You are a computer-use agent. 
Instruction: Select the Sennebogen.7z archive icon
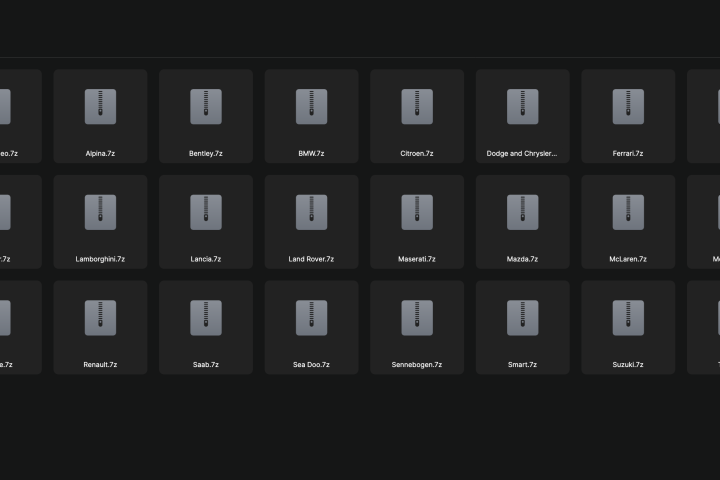[417, 318]
